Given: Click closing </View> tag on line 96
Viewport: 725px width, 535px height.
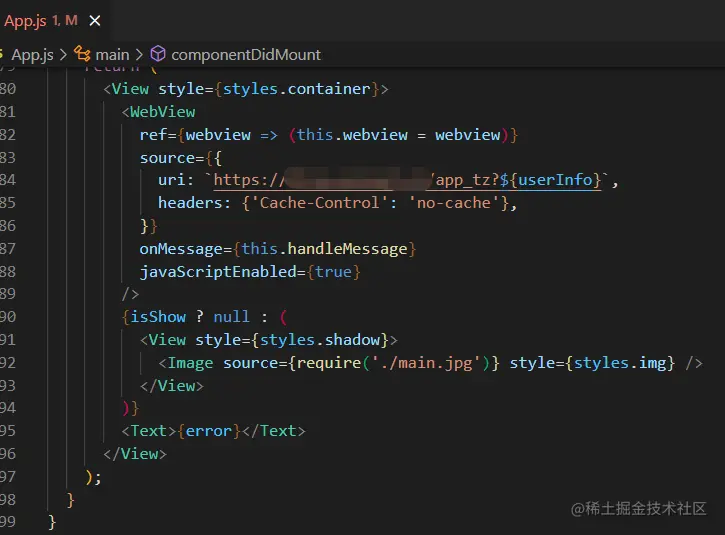Looking at the screenshot, I should tap(135, 454).
